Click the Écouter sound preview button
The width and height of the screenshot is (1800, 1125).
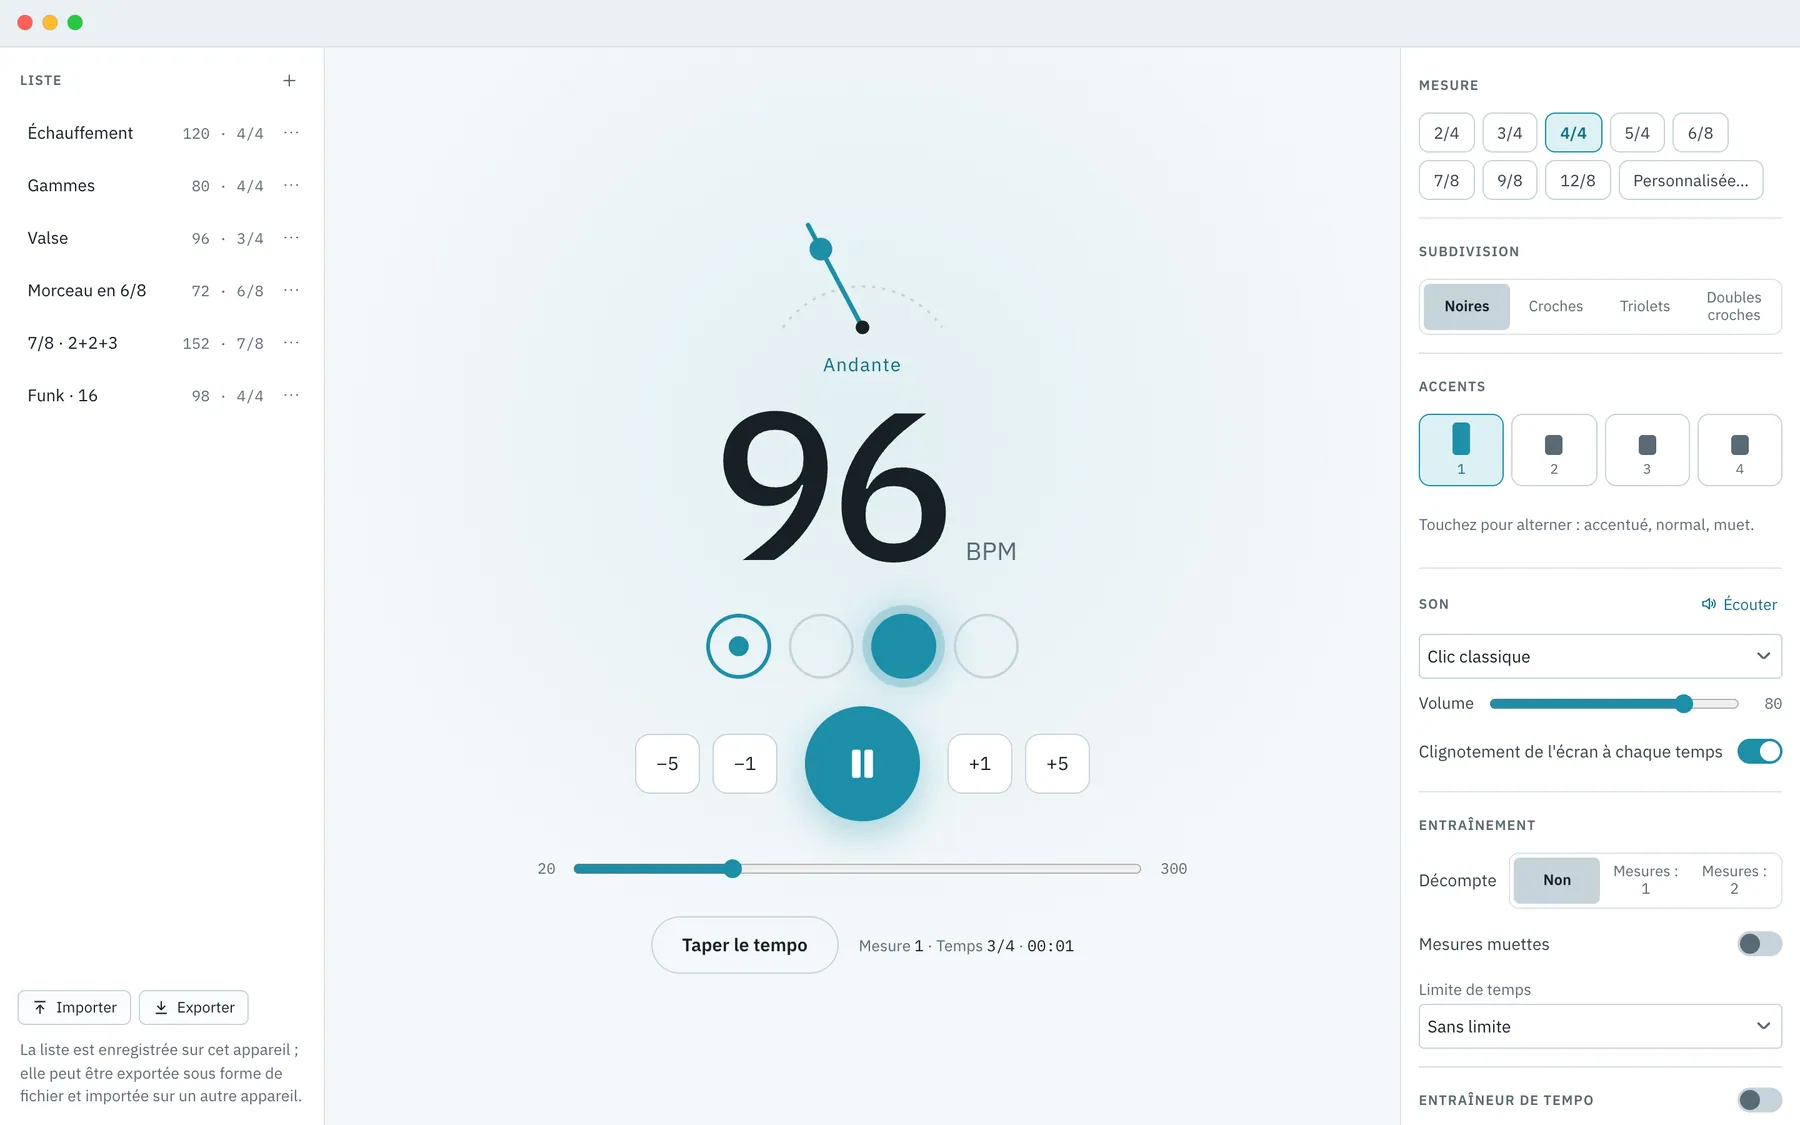pos(1739,604)
